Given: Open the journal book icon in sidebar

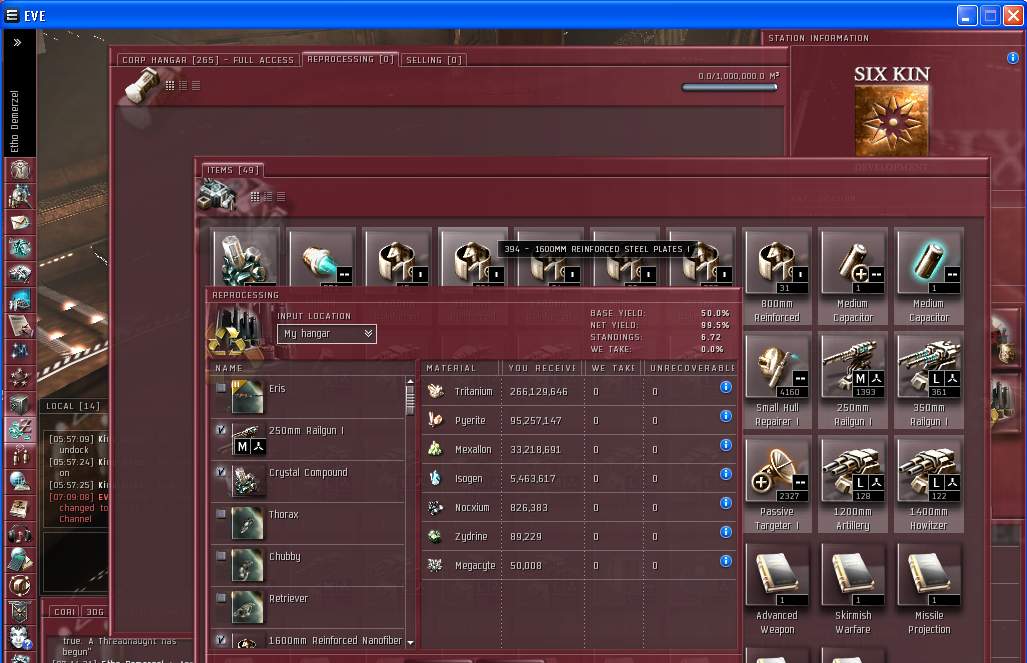Looking at the screenshot, I should (20, 508).
